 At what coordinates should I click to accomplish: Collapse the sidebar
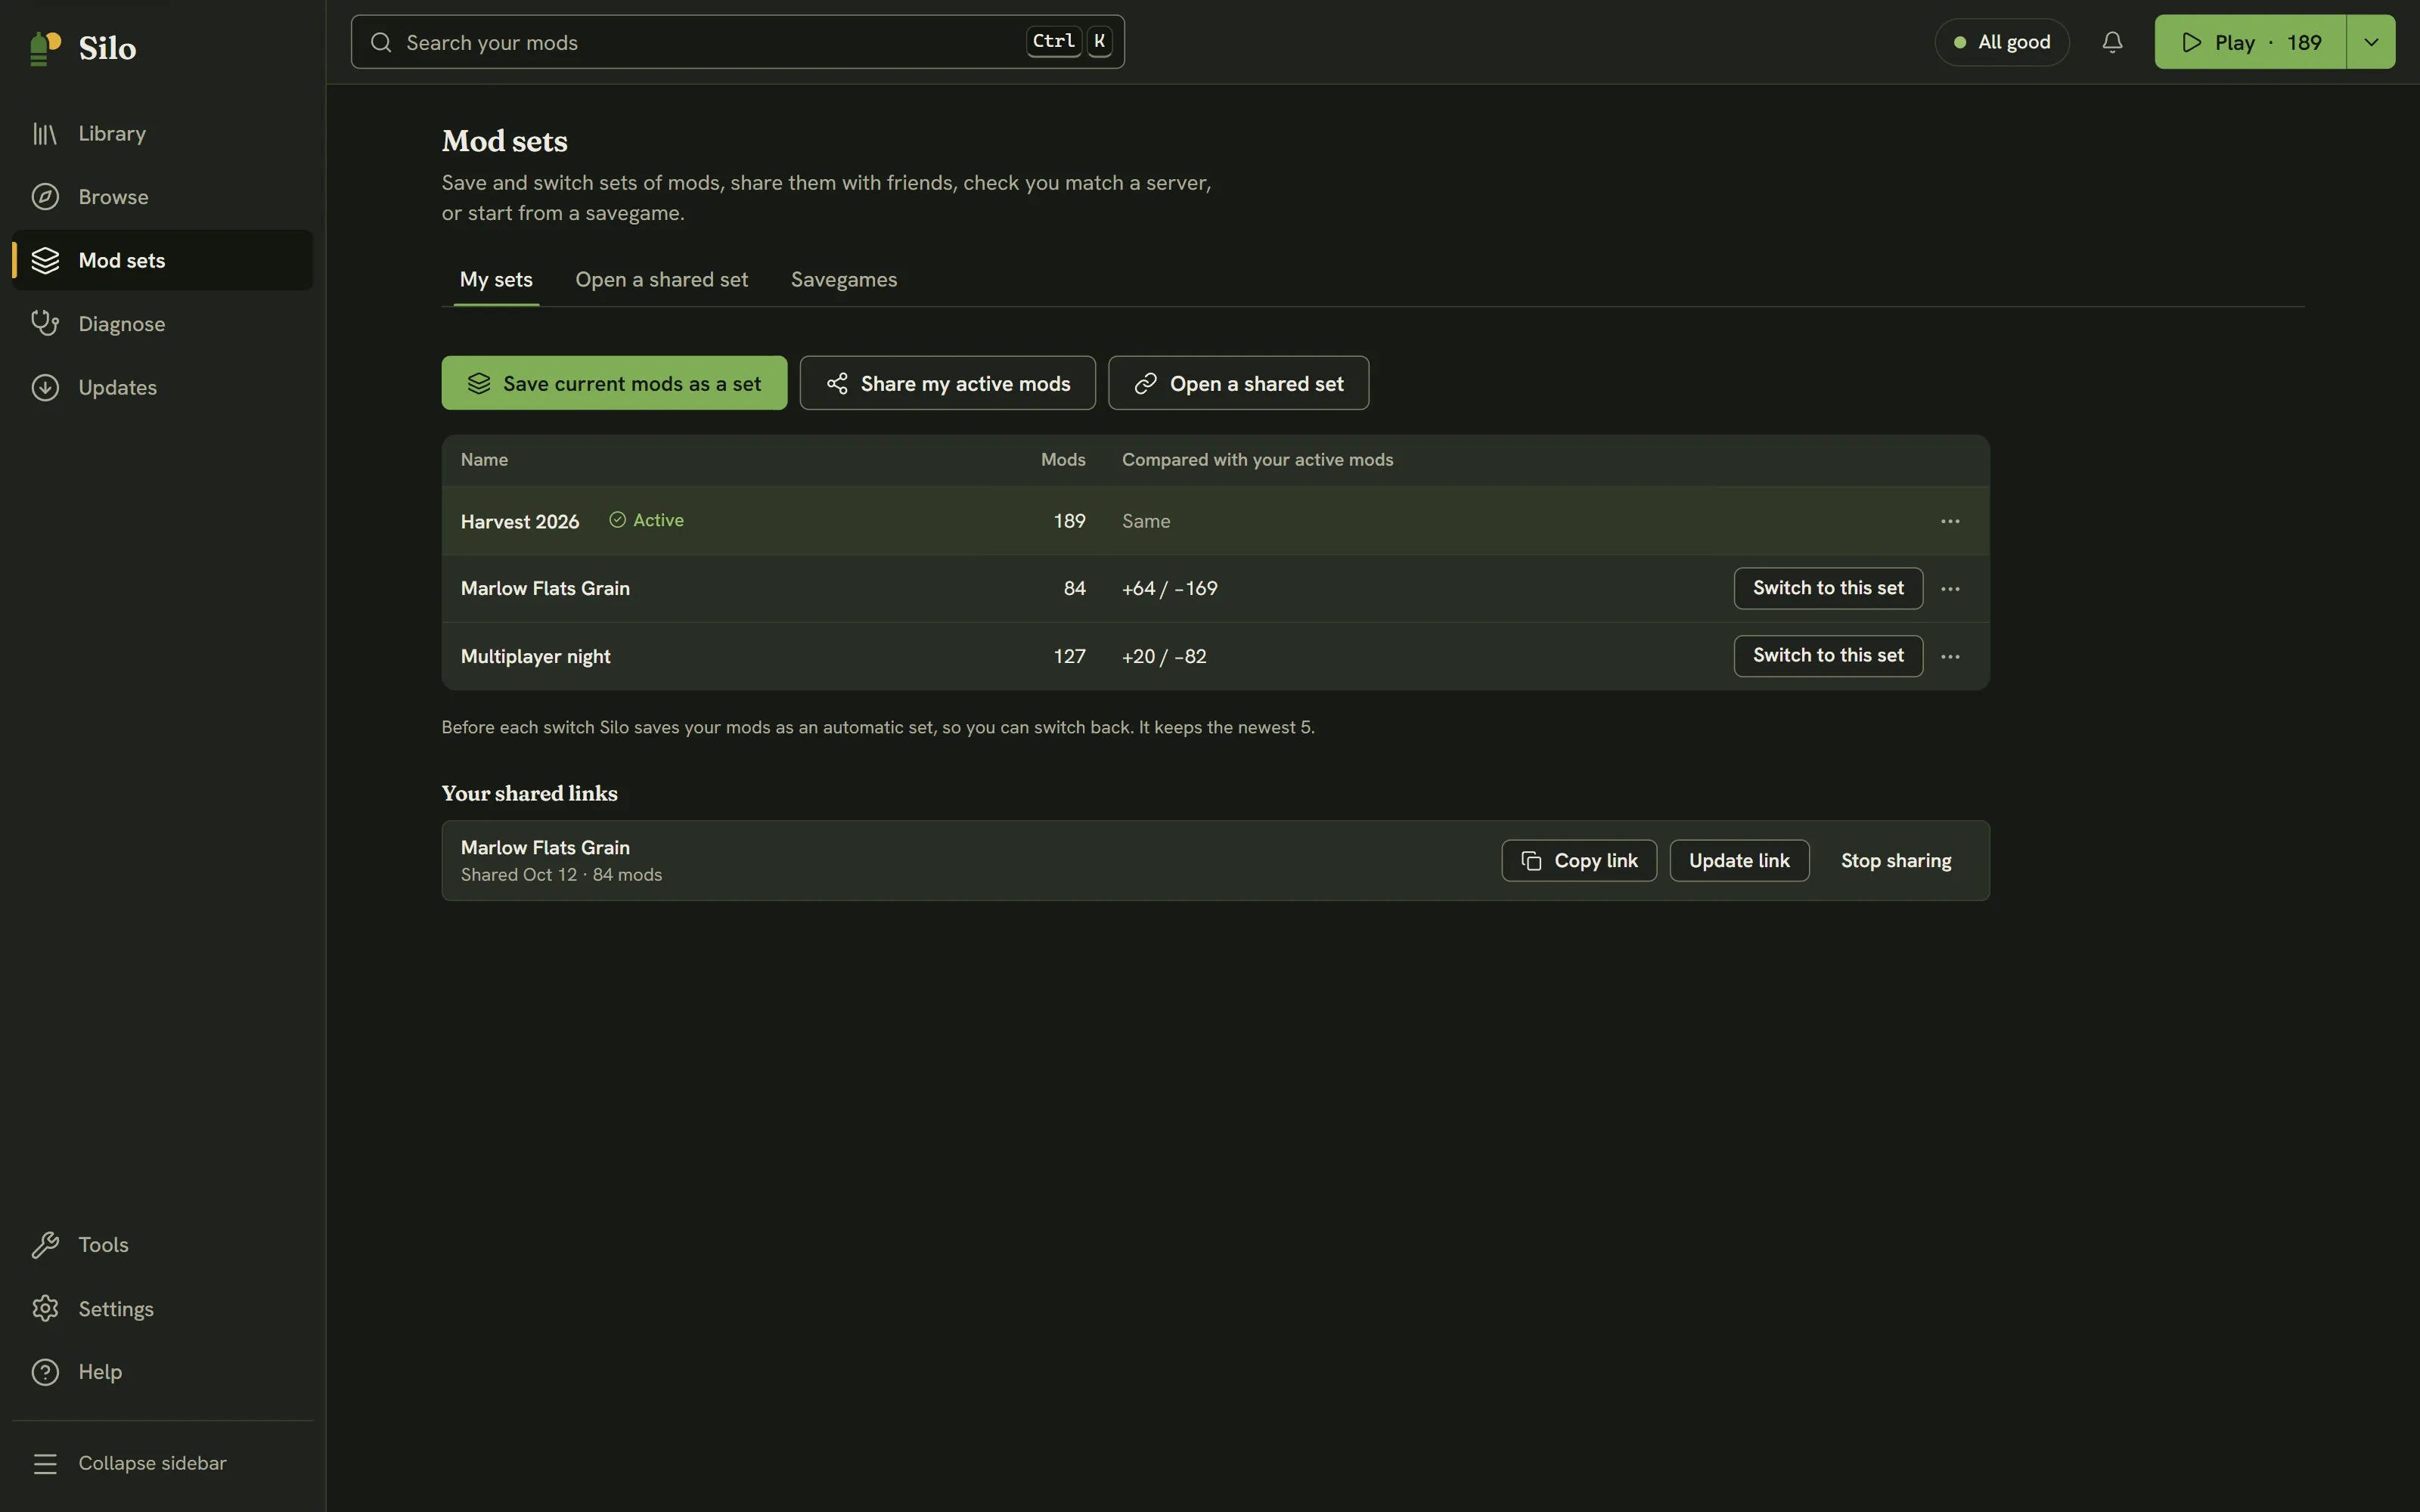162,1463
